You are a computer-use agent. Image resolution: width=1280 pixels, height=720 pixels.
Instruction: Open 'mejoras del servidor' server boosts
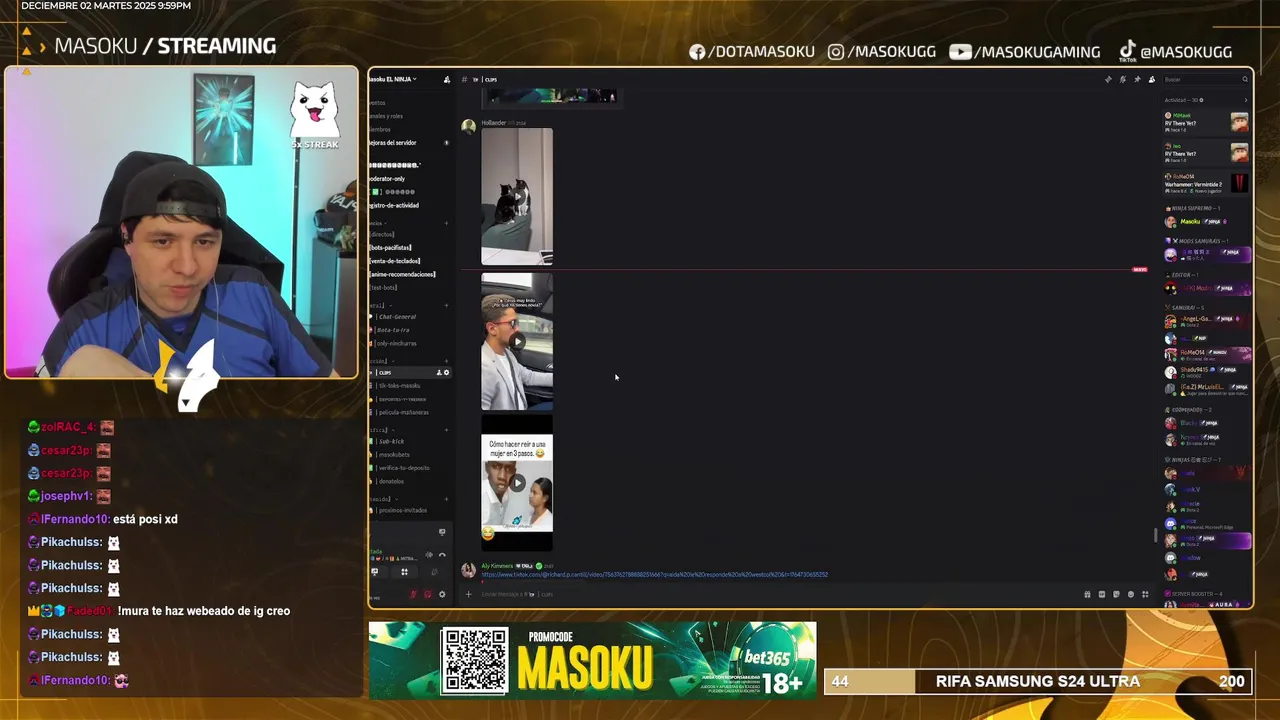(392, 142)
